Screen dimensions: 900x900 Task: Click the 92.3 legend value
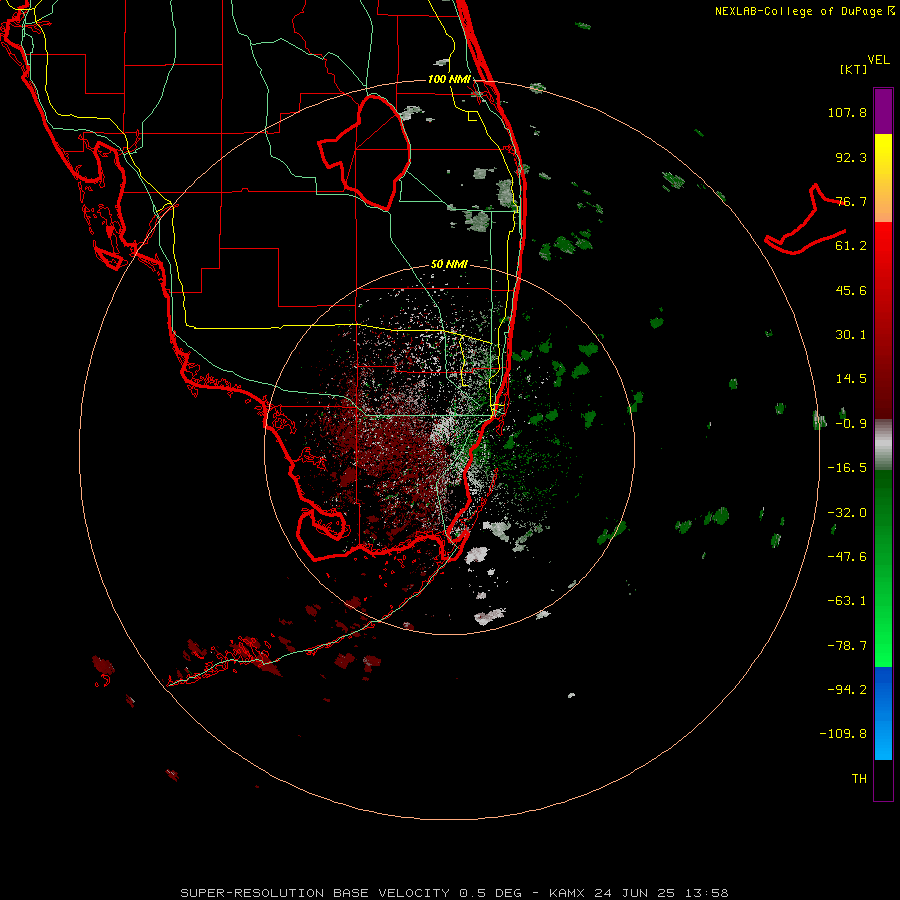pyautogui.click(x=851, y=157)
